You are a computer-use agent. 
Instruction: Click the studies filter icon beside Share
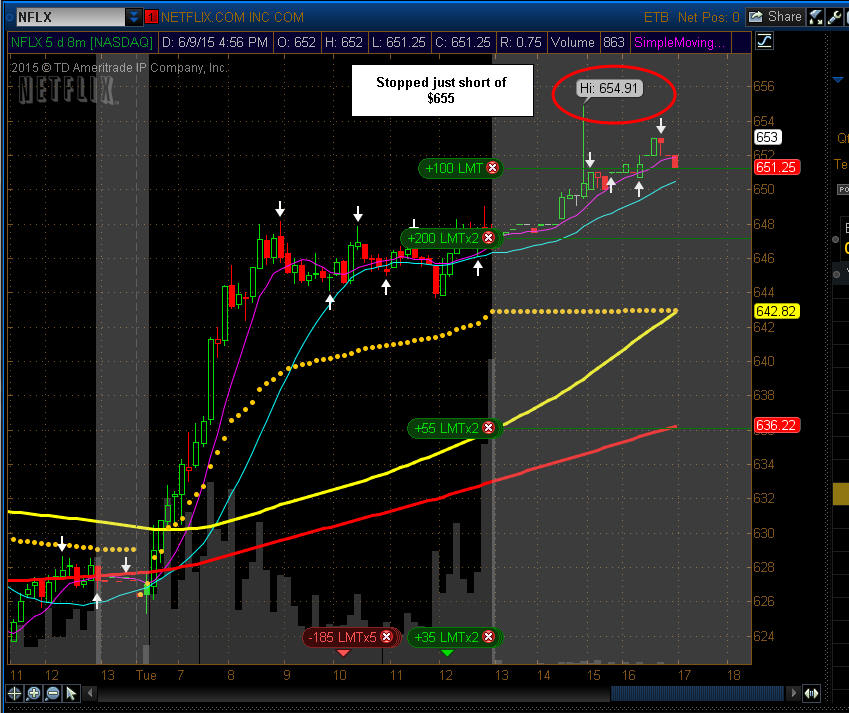pos(815,17)
